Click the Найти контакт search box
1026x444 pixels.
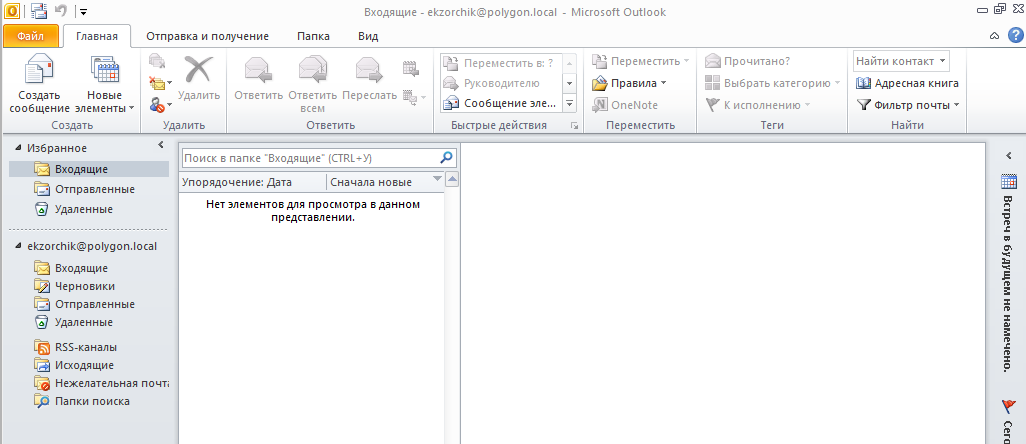(901, 61)
